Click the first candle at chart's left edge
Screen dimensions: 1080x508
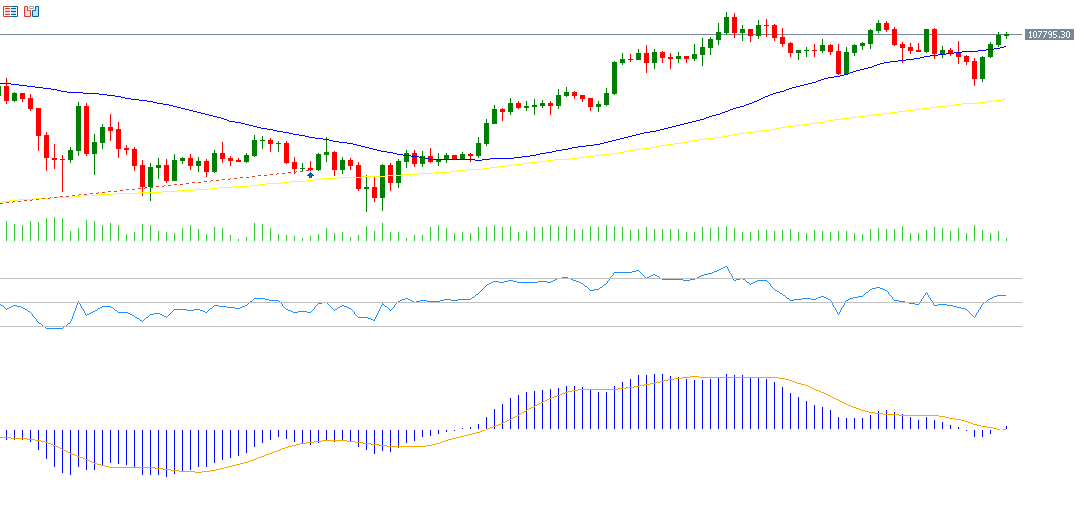tap(7, 93)
